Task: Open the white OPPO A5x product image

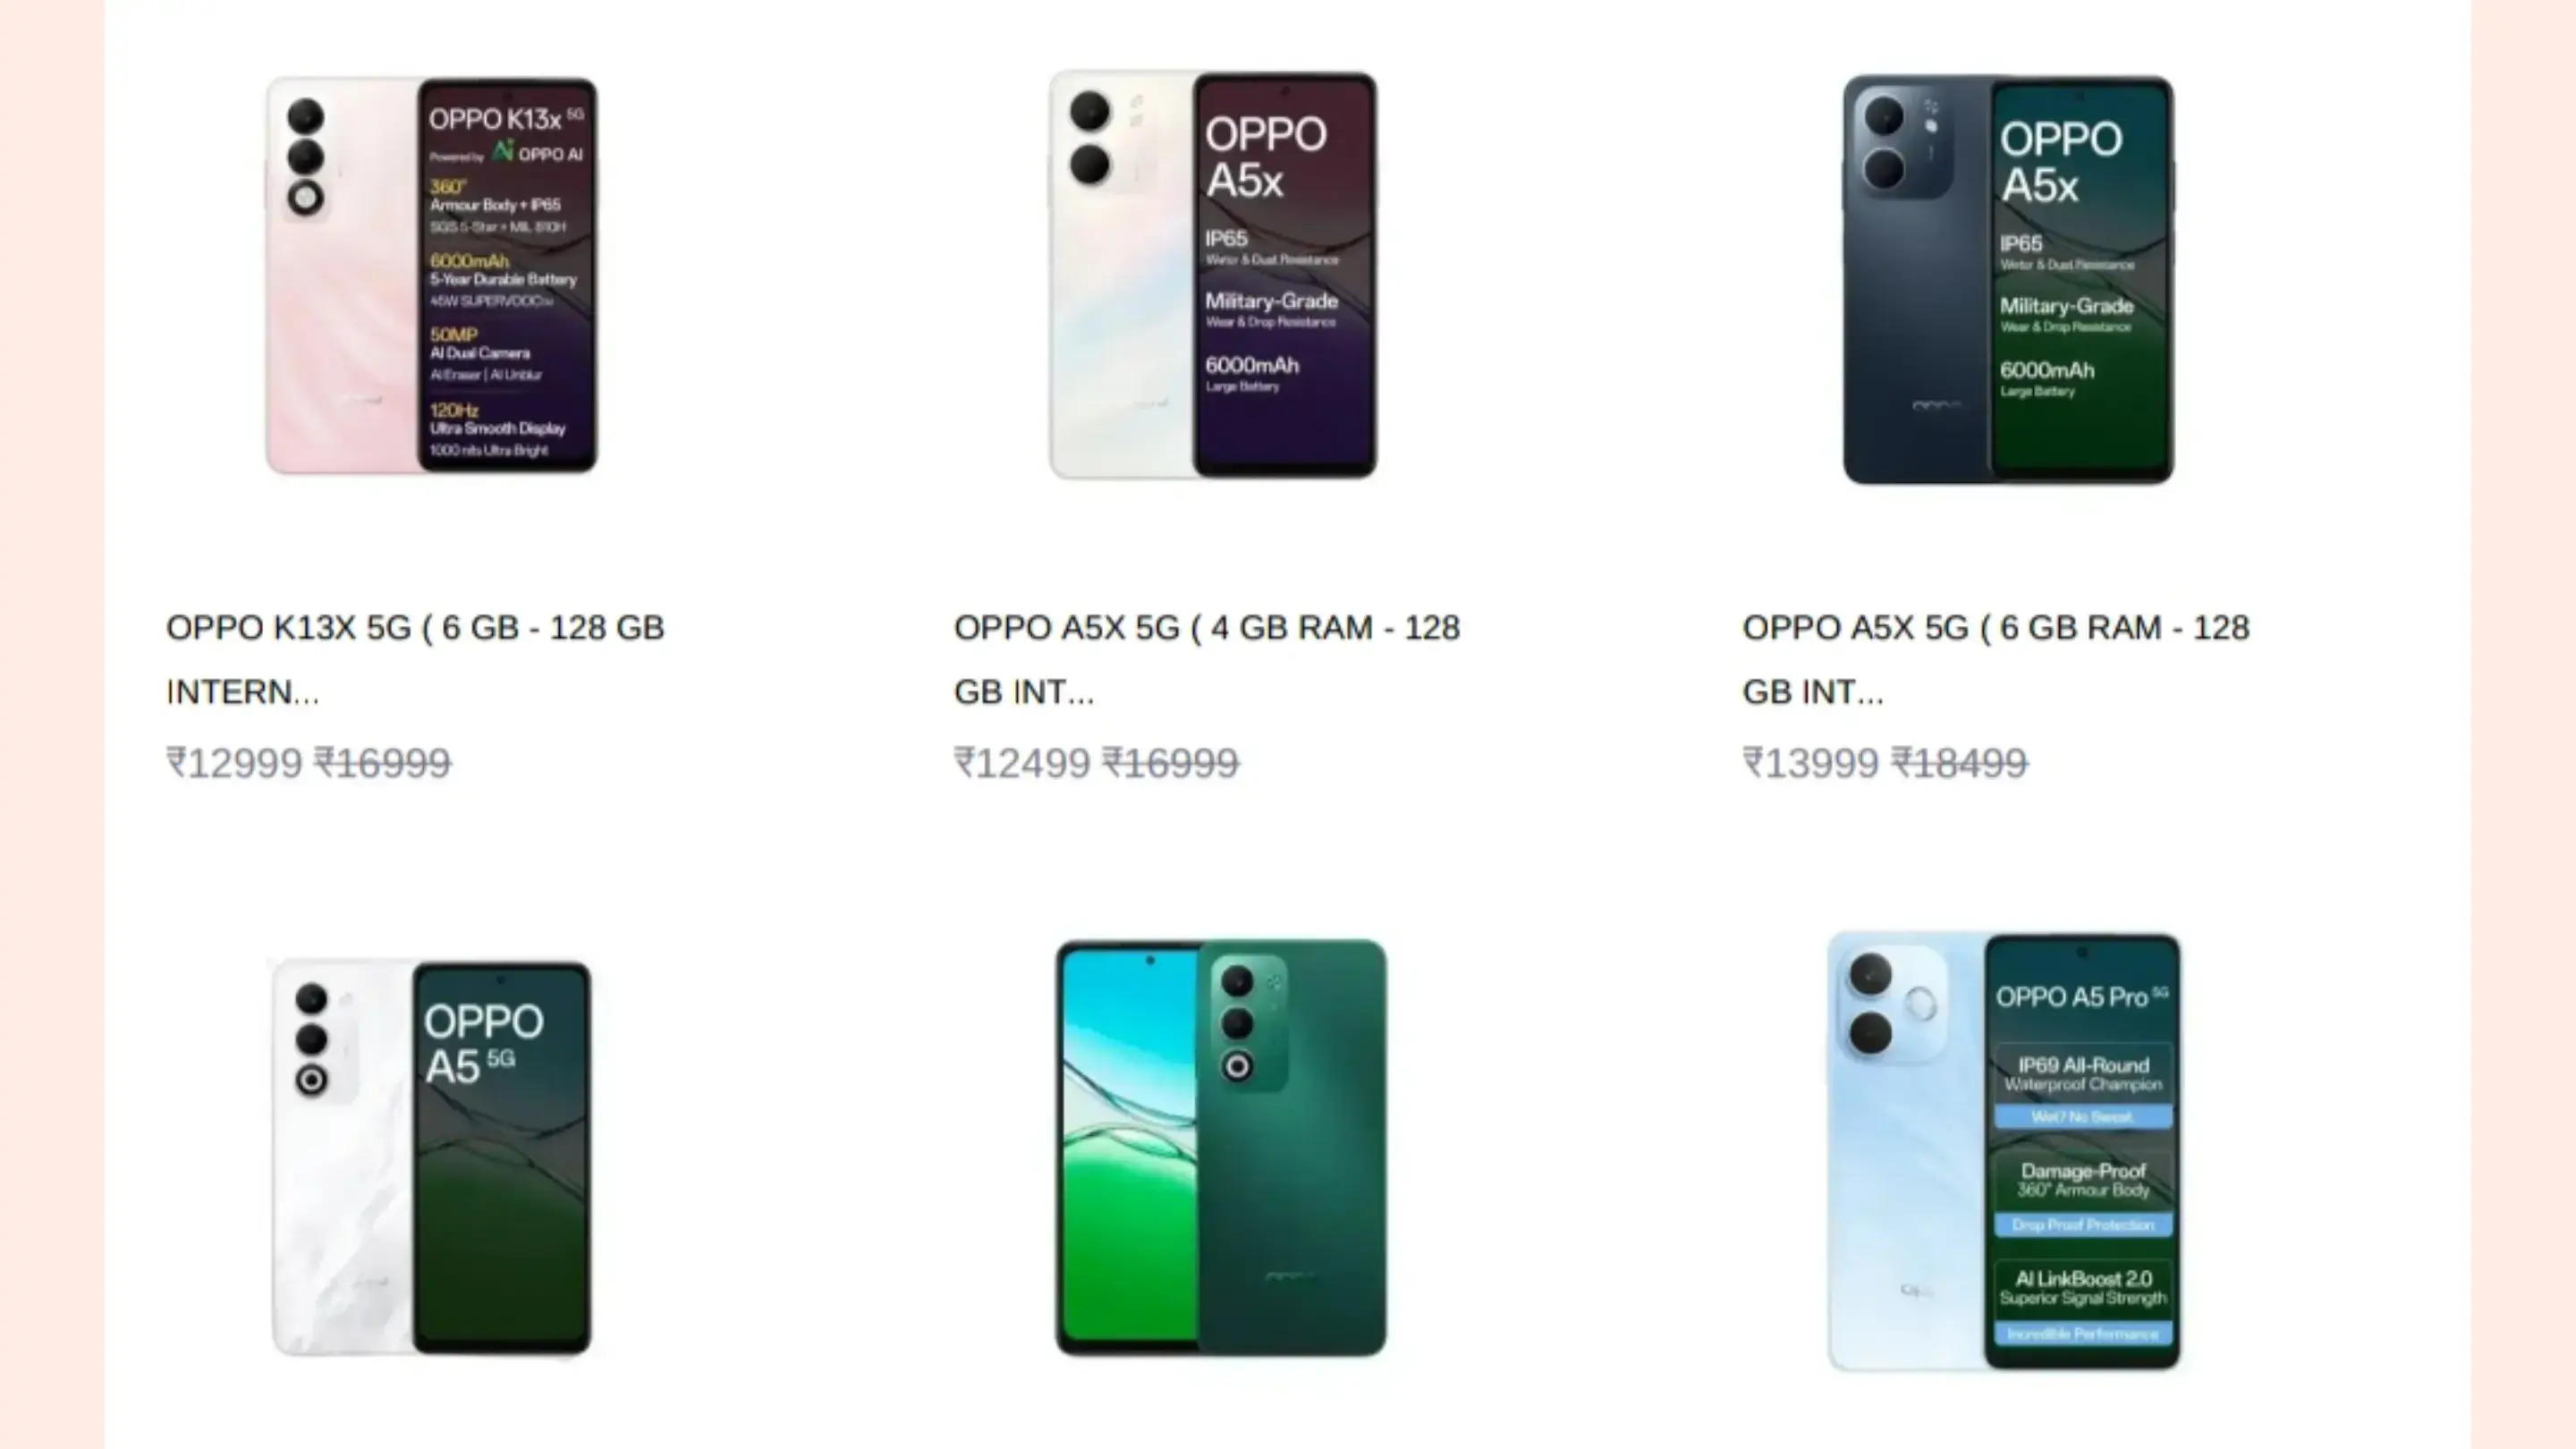Action: [1213, 275]
